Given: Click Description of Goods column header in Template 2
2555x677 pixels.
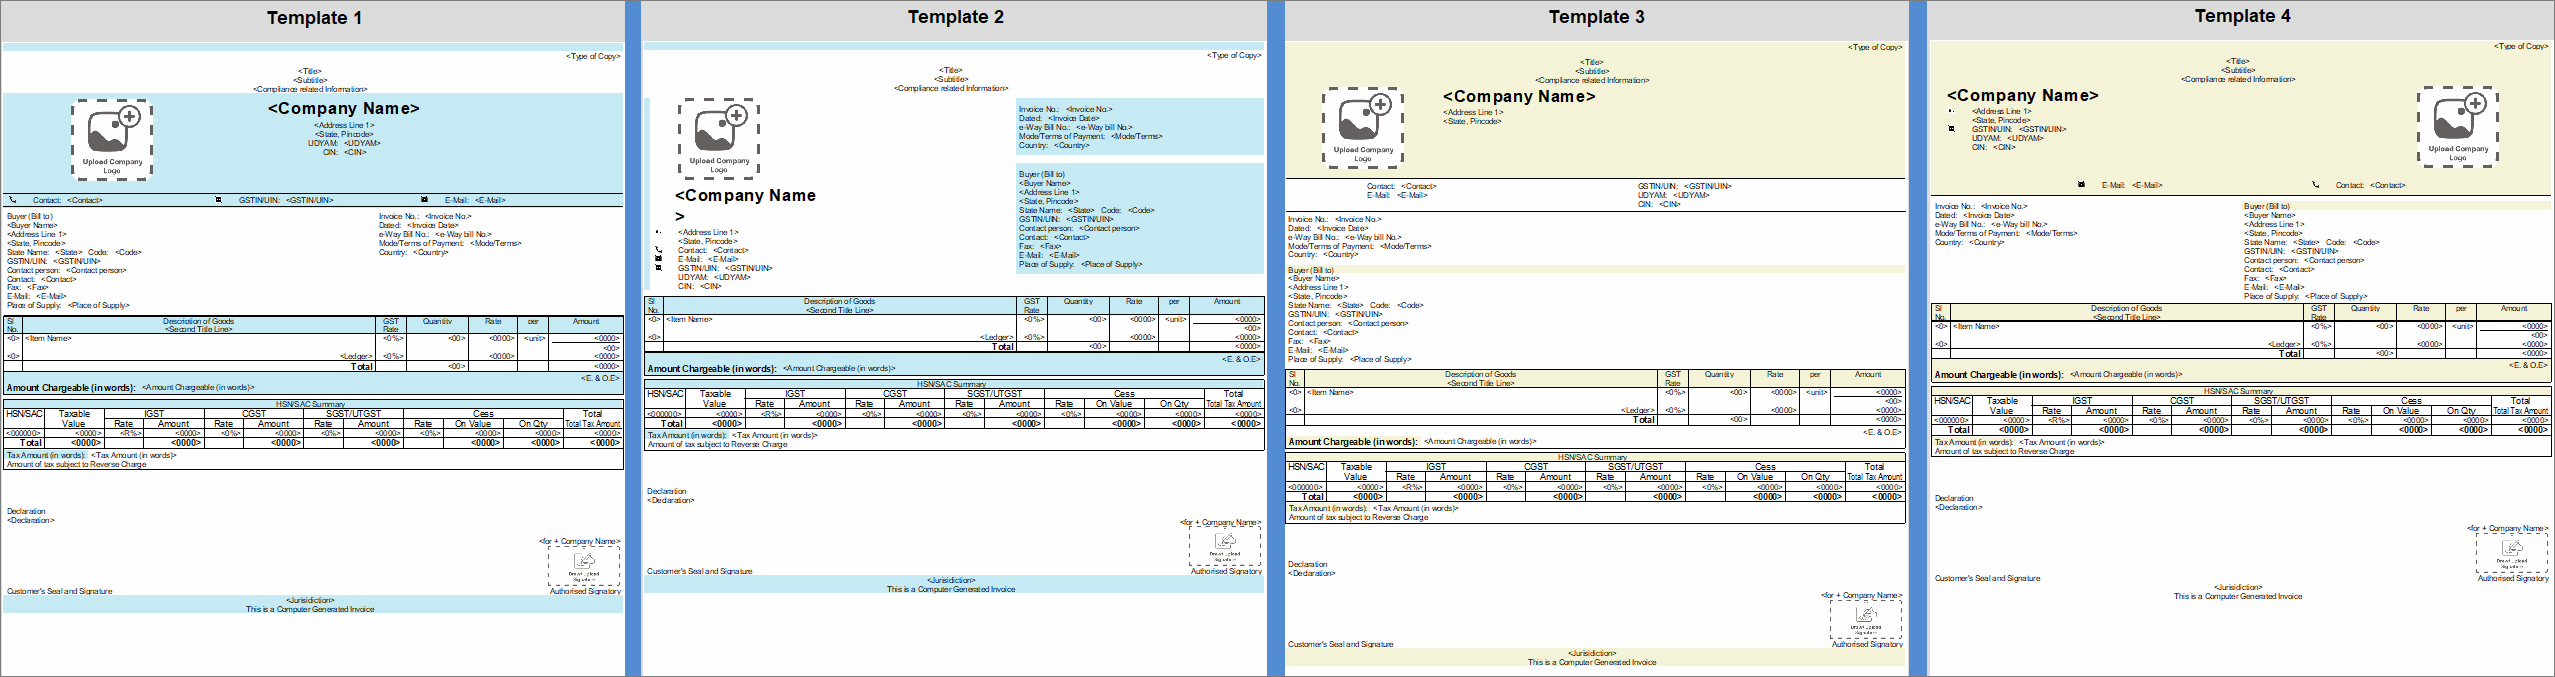Looking at the screenshot, I should click(x=839, y=301).
